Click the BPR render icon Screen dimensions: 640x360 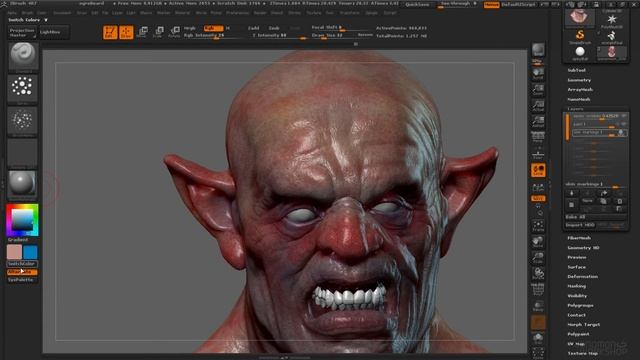click(x=538, y=51)
